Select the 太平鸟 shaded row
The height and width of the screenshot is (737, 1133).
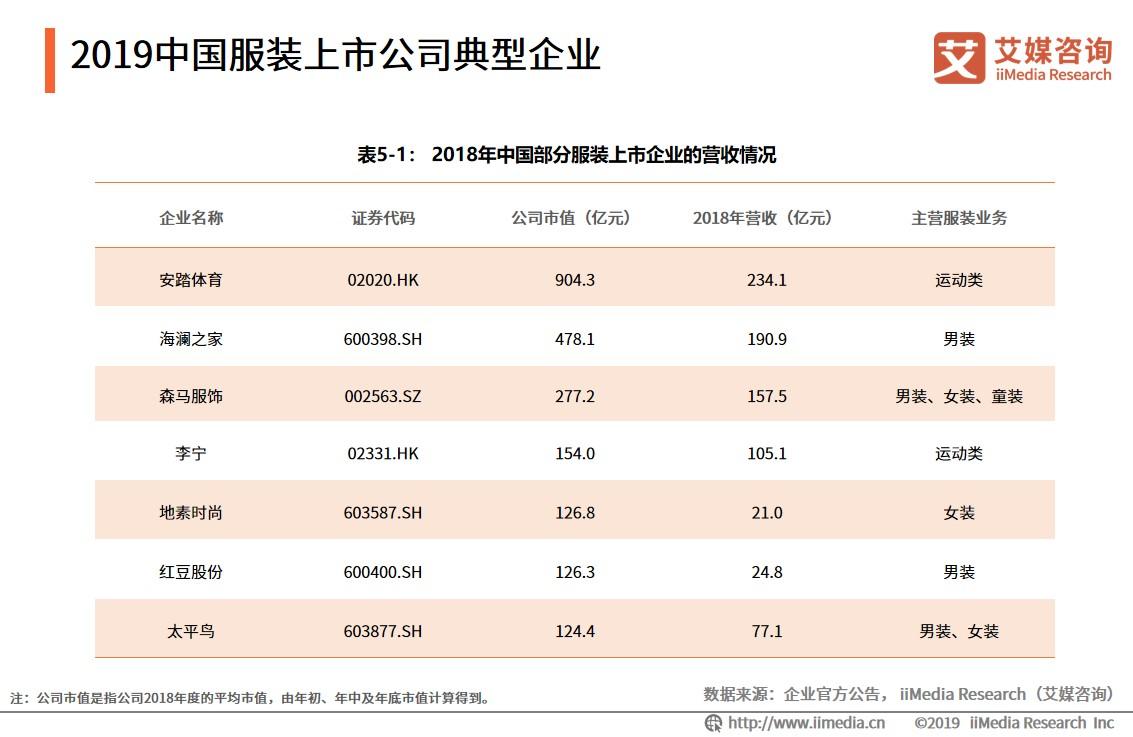tap(575, 631)
